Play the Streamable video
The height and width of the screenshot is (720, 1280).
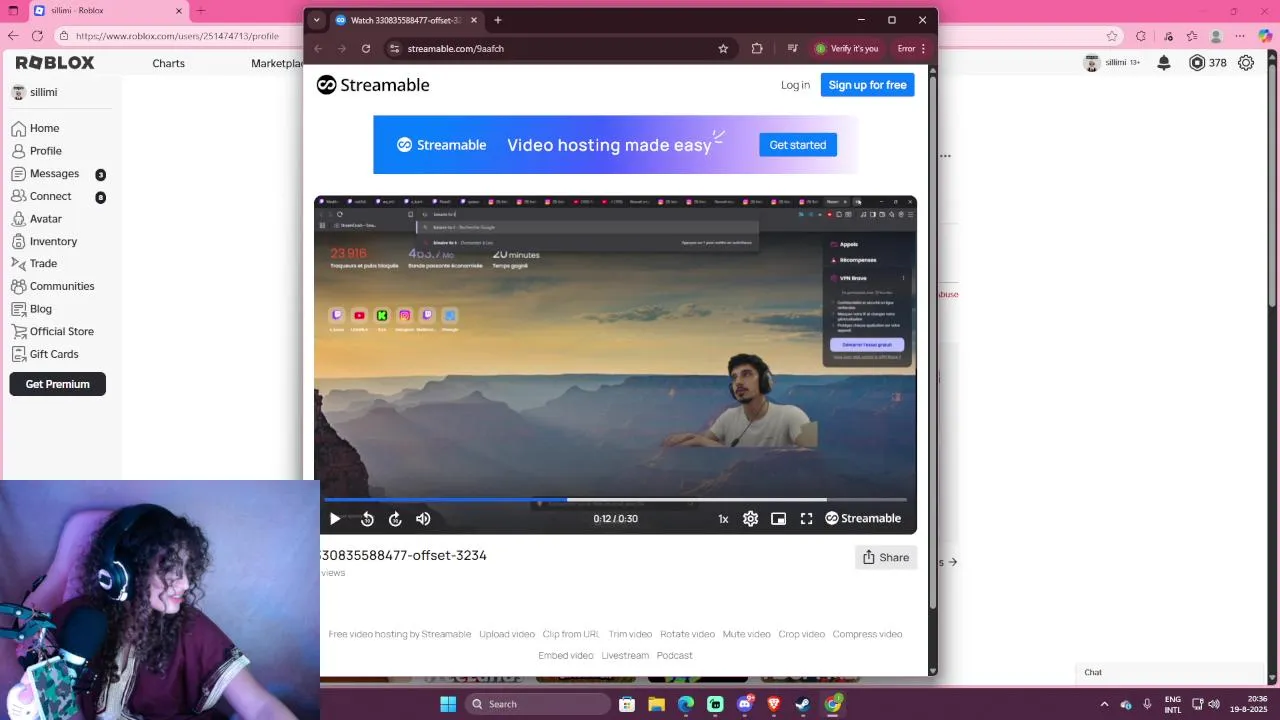pos(335,519)
